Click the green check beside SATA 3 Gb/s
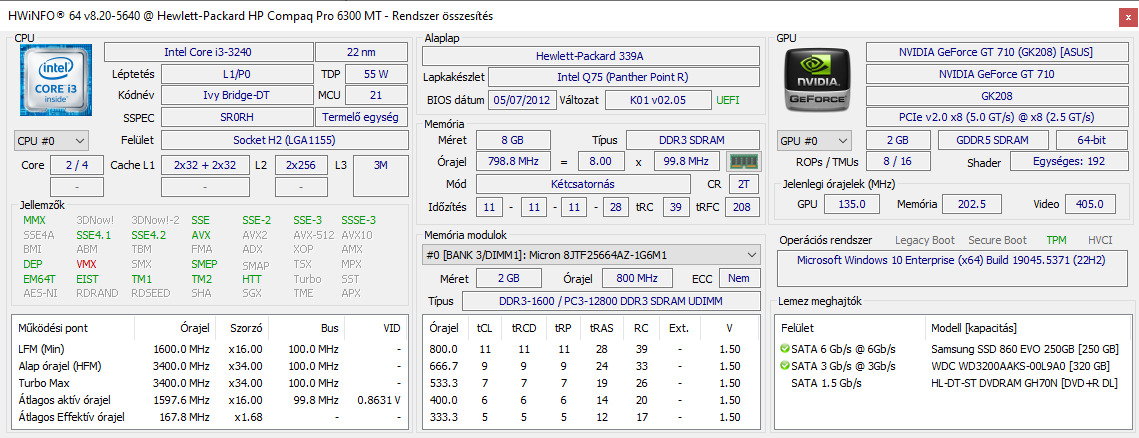 (x=784, y=365)
